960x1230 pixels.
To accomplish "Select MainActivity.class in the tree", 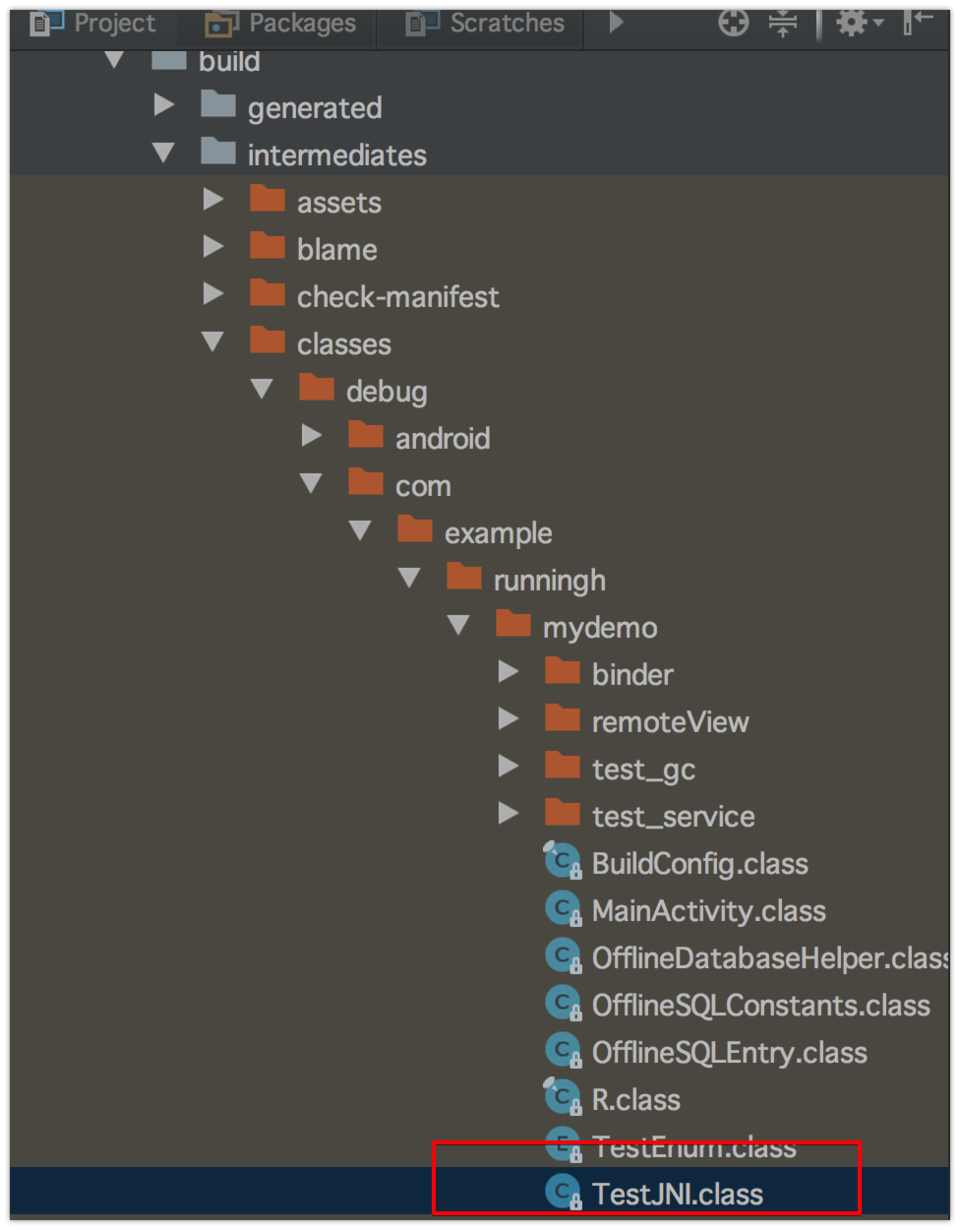I will pos(708,911).
